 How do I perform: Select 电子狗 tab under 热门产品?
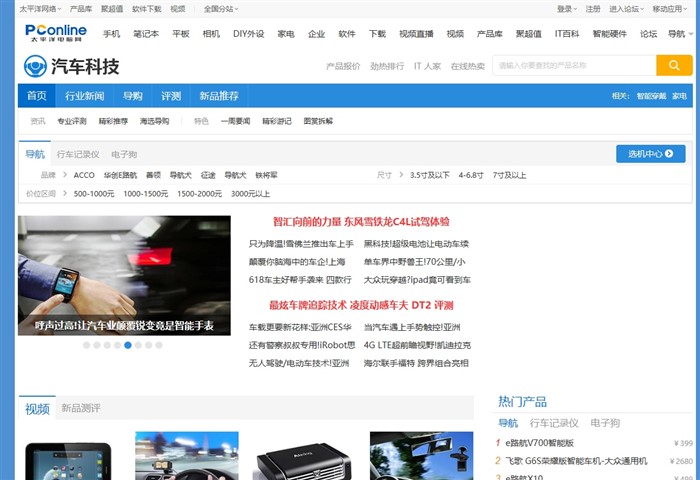pyautogui.click(x=605, y=423)
